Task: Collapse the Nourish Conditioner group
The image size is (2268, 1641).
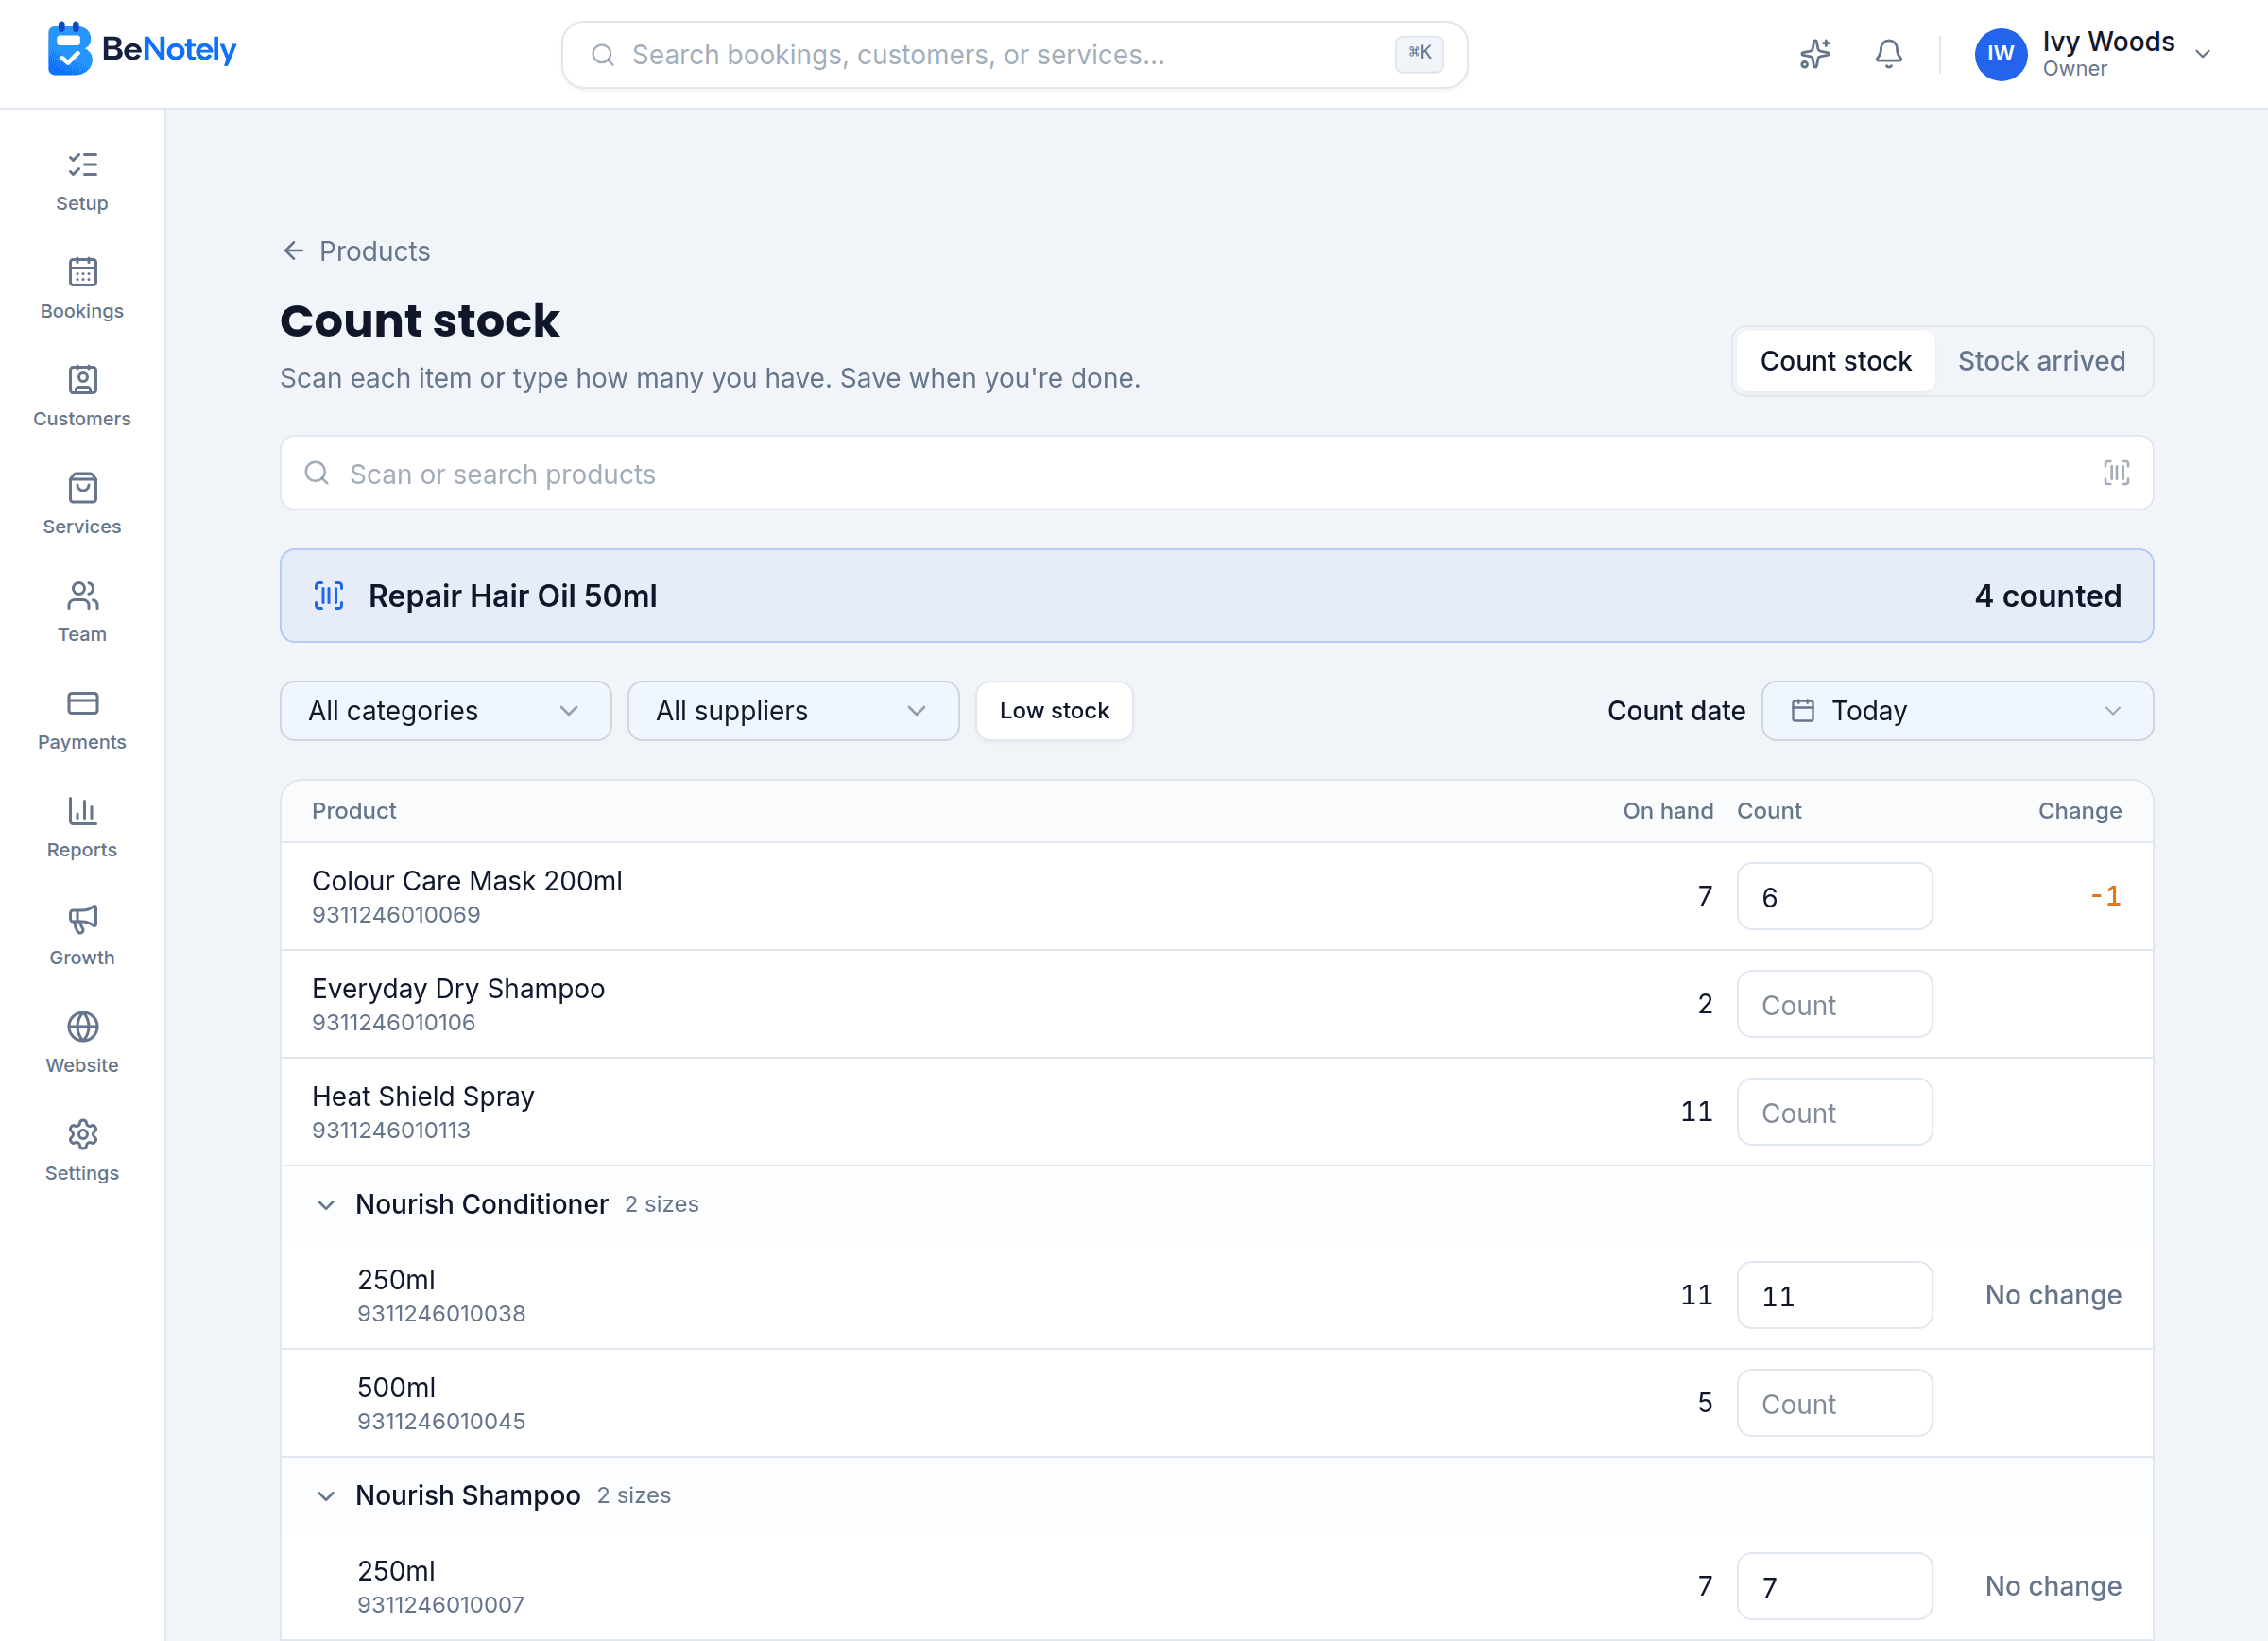Action: [325, 1205]
